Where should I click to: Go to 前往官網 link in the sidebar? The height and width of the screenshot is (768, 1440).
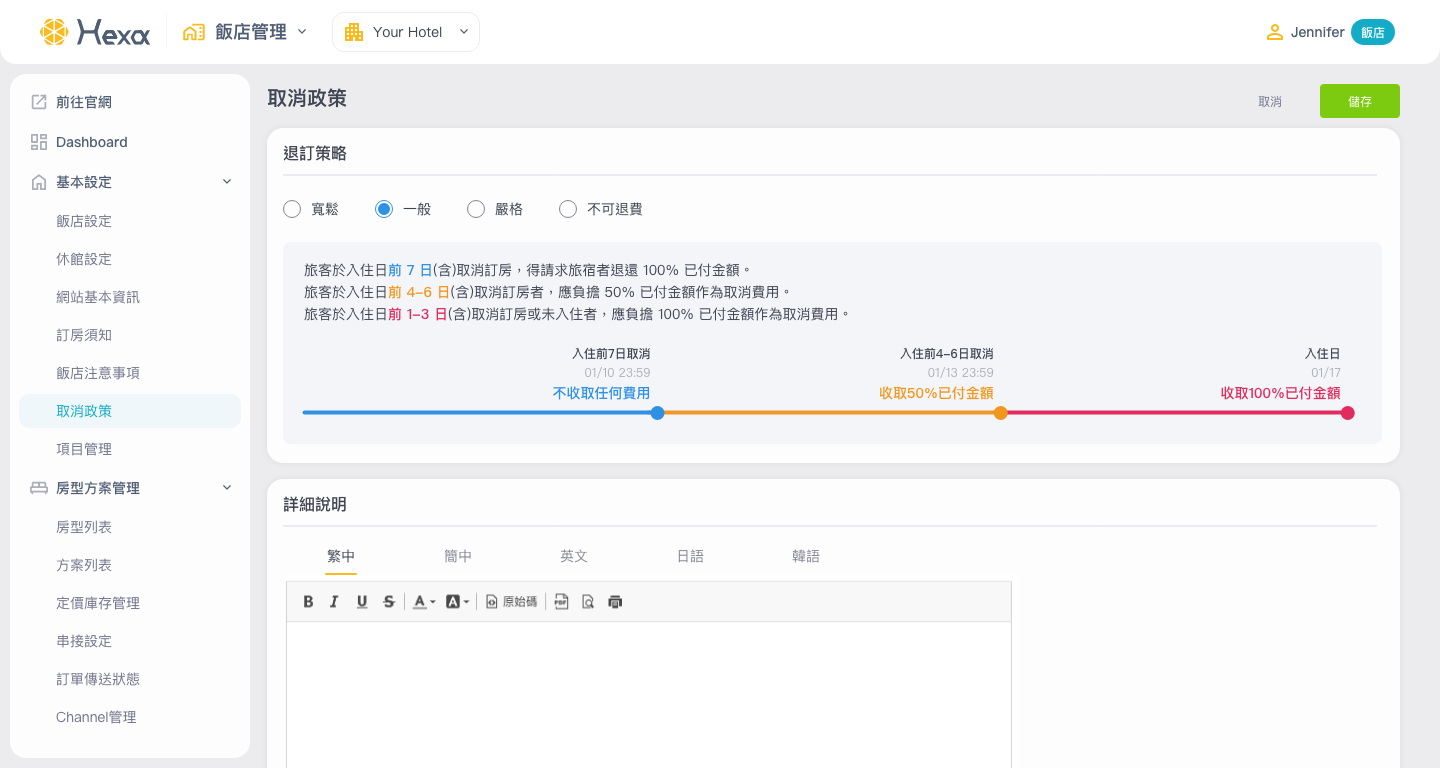click(84, 102)
